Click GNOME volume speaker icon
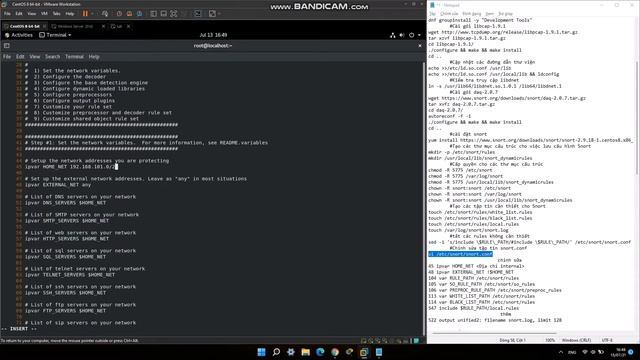The image size is (640, 360). coord(402,35)
